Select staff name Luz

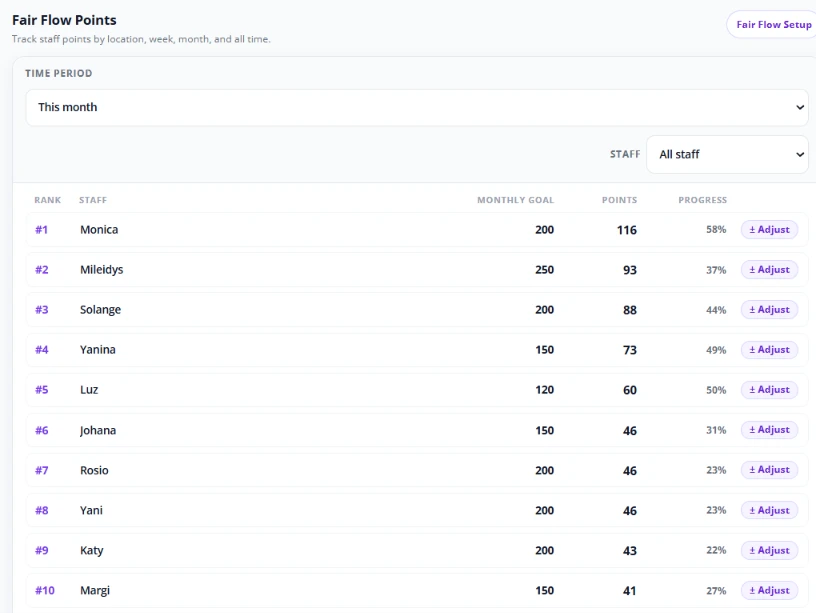[x=89, y=390]
